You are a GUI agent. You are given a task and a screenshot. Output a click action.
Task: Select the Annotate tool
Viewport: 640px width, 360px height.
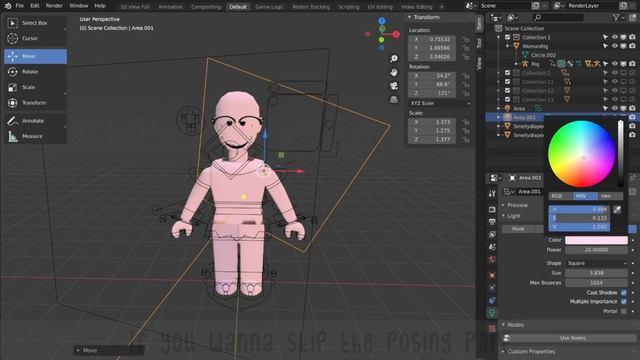pyautogui.click(x=35, y=121)
